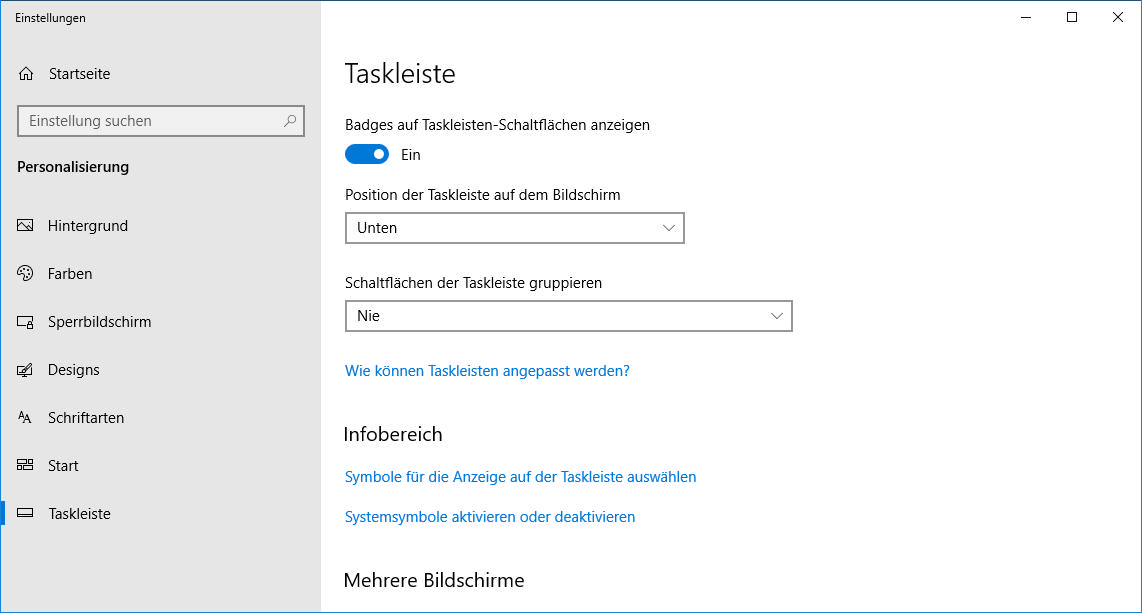Open the Position der Taskleiste dropdown
The width and height of the screenshot is (1142, 613).
click(514, 228)
